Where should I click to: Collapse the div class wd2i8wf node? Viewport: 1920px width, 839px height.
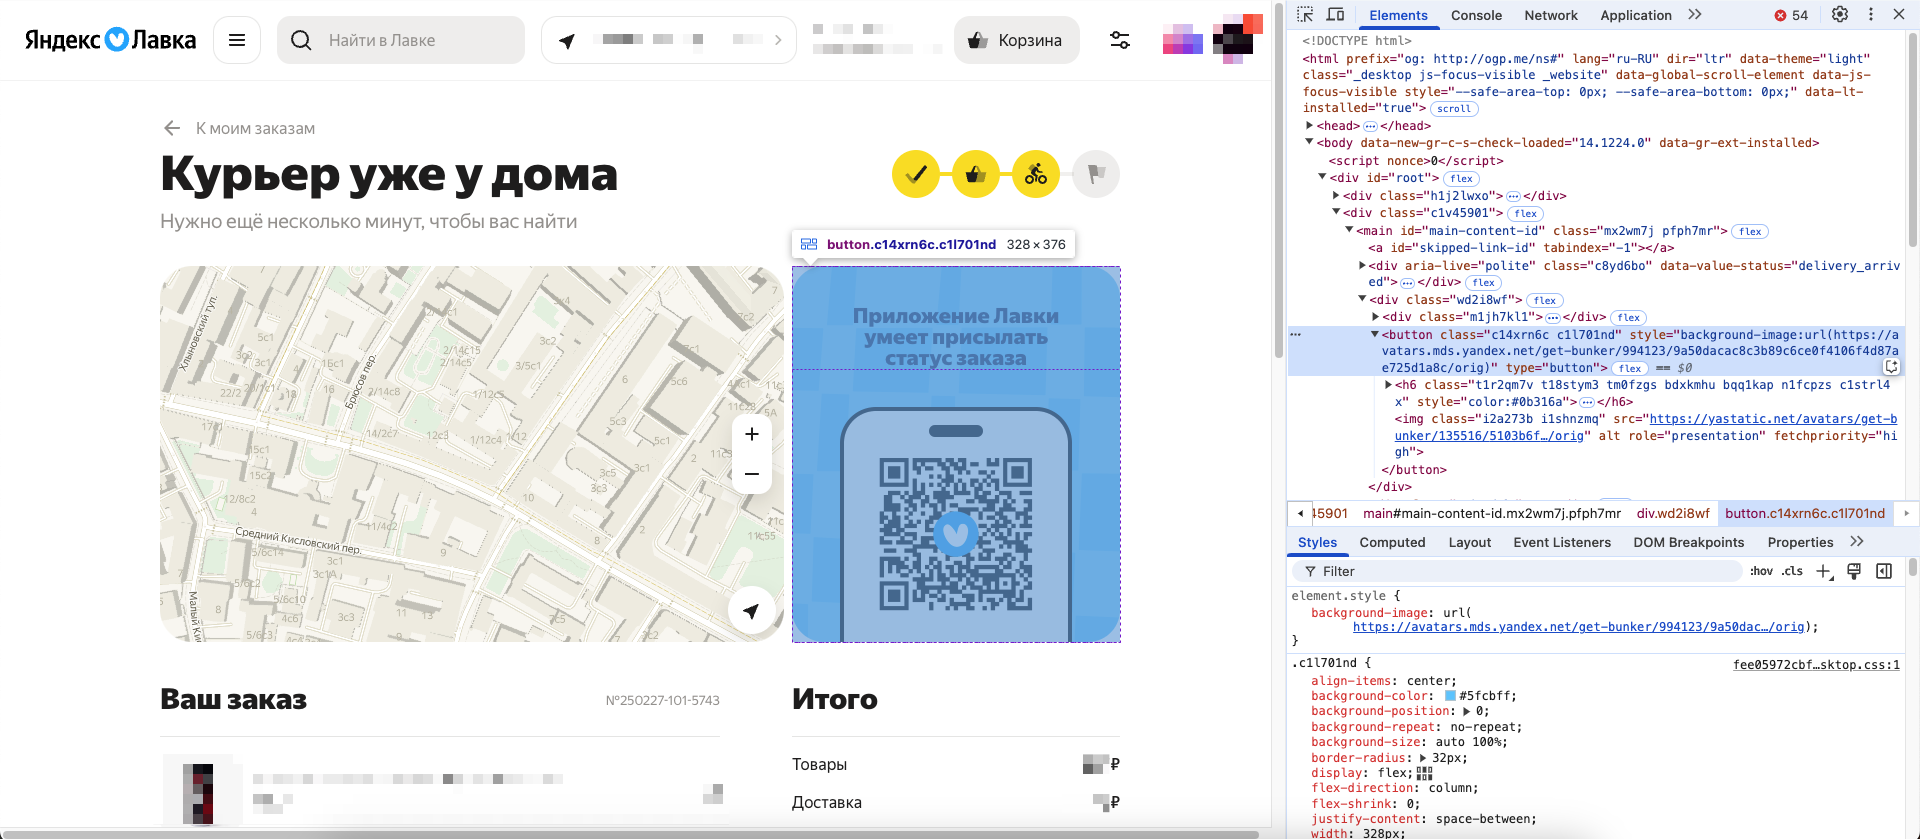(x=1362, y=299)
